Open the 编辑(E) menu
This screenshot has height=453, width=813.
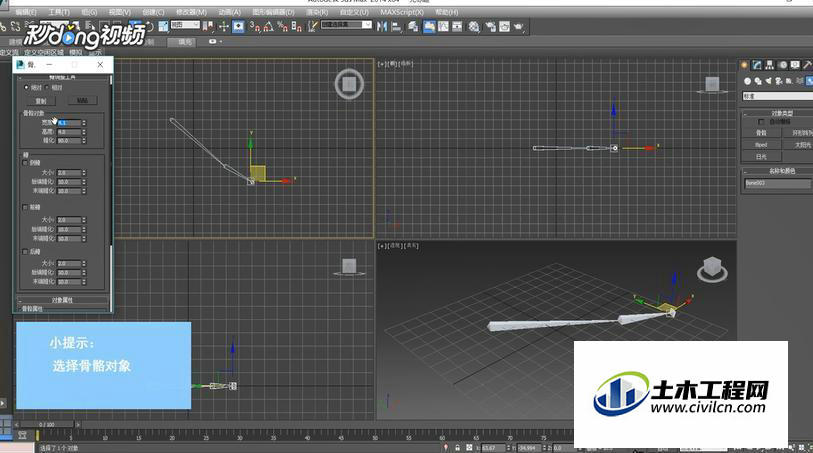25,12
